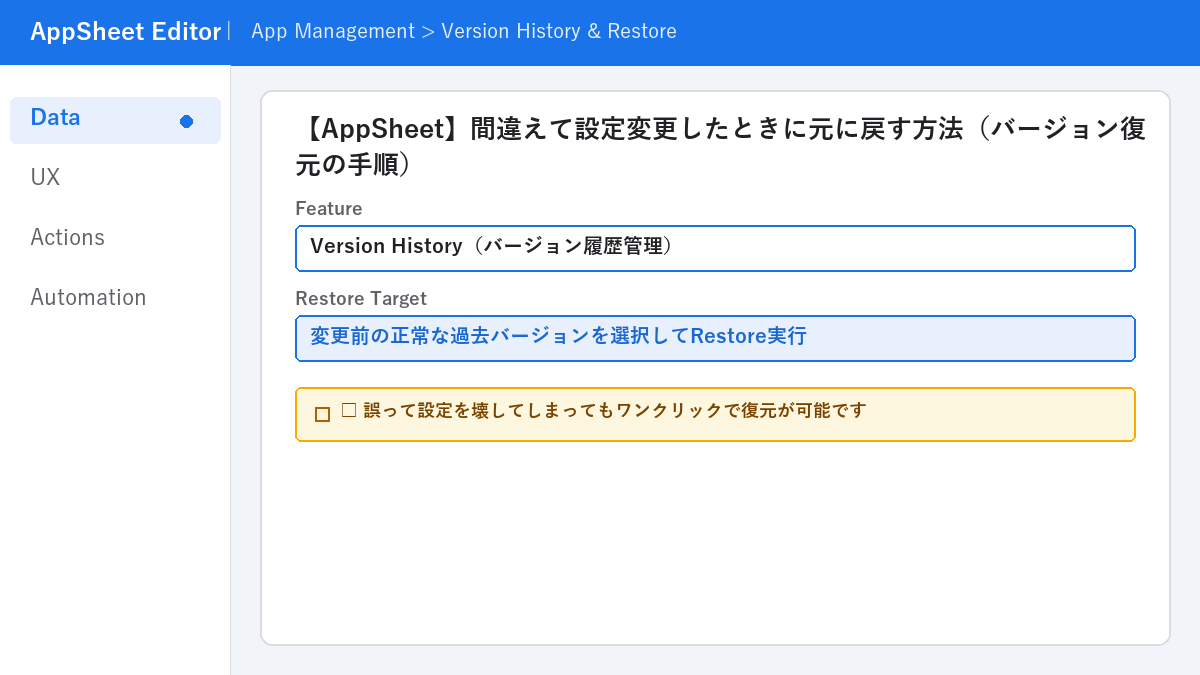The image size is (1200, 675).
Task: Focus the Restore Target field
Action: 715,338
